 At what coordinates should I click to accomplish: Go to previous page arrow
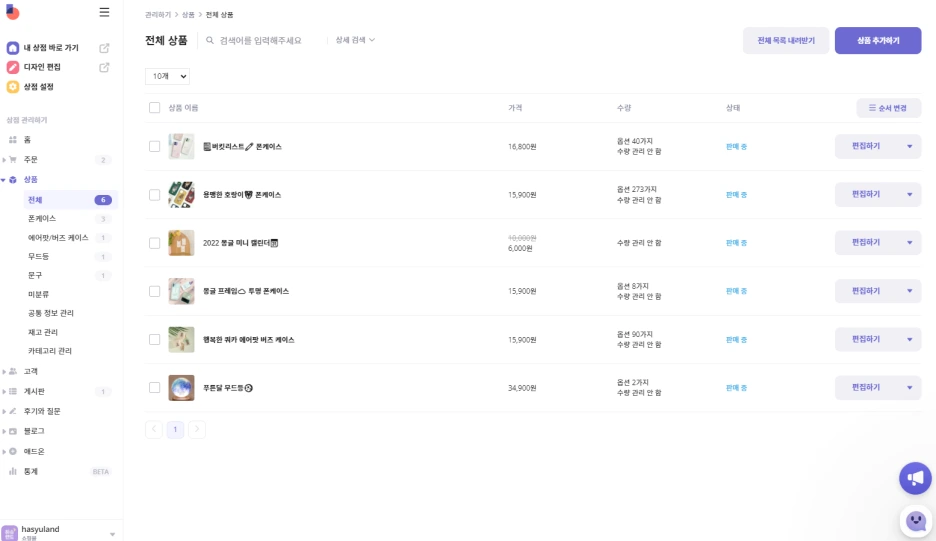pyautogui.click(x=154, y=429)
